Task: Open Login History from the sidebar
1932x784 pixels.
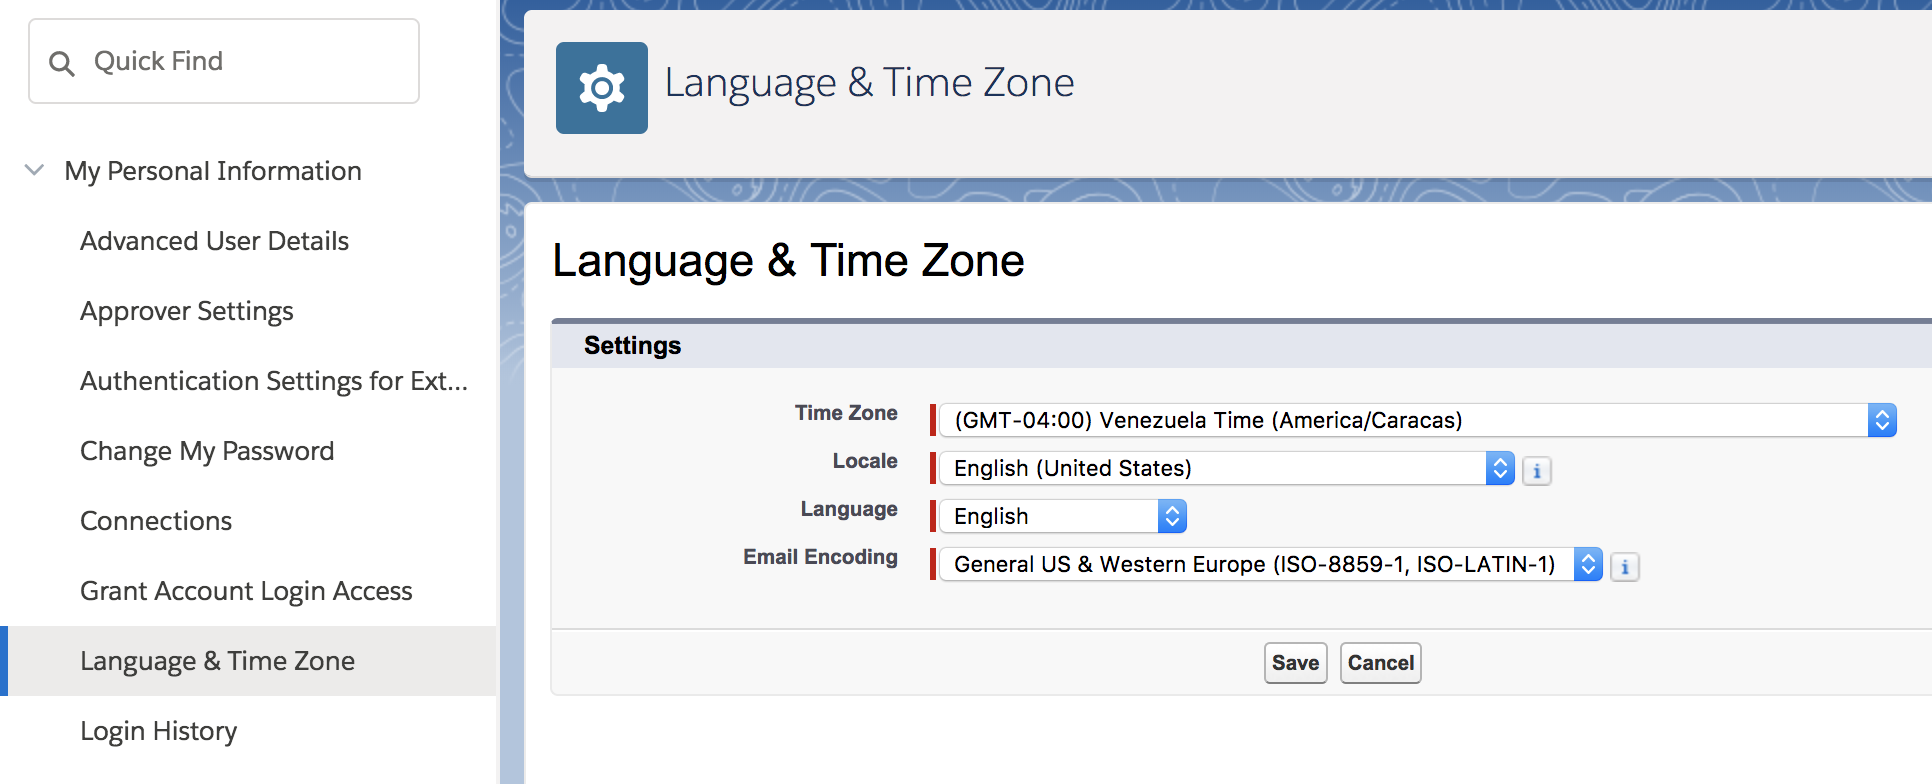Action: tap(158, 731)
